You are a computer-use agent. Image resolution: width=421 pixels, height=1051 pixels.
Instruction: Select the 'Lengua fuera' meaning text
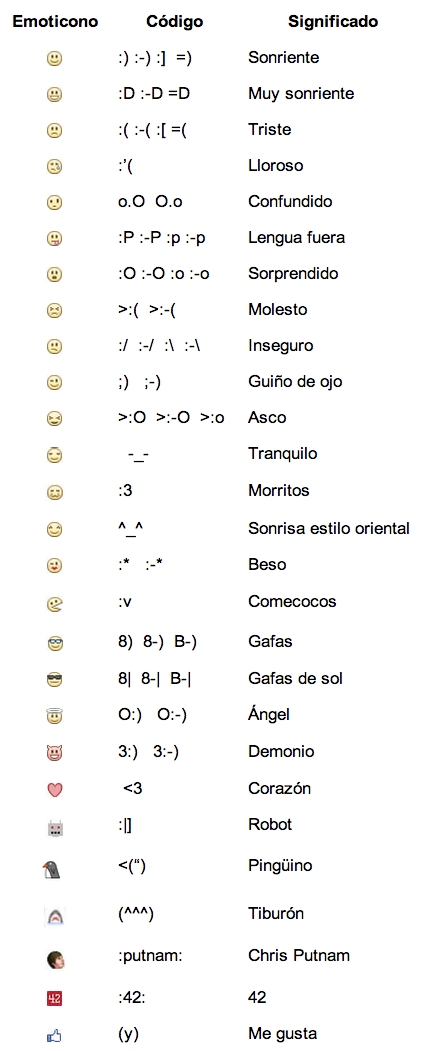pyautogui.click(x=296, y=237)
